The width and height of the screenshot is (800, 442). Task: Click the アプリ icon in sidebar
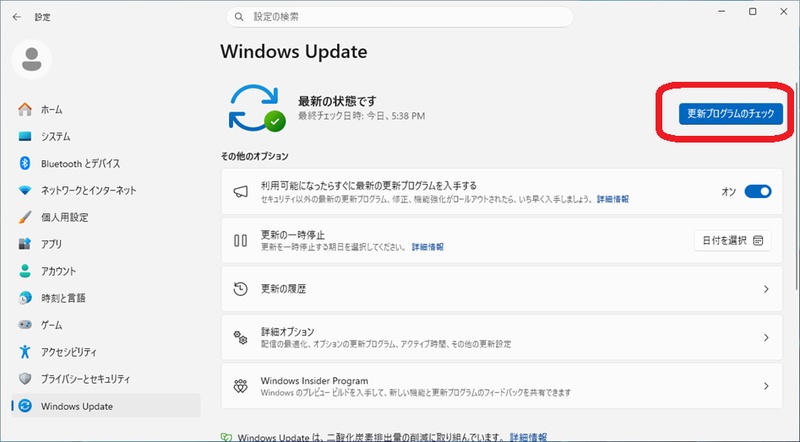coord(25,244)
